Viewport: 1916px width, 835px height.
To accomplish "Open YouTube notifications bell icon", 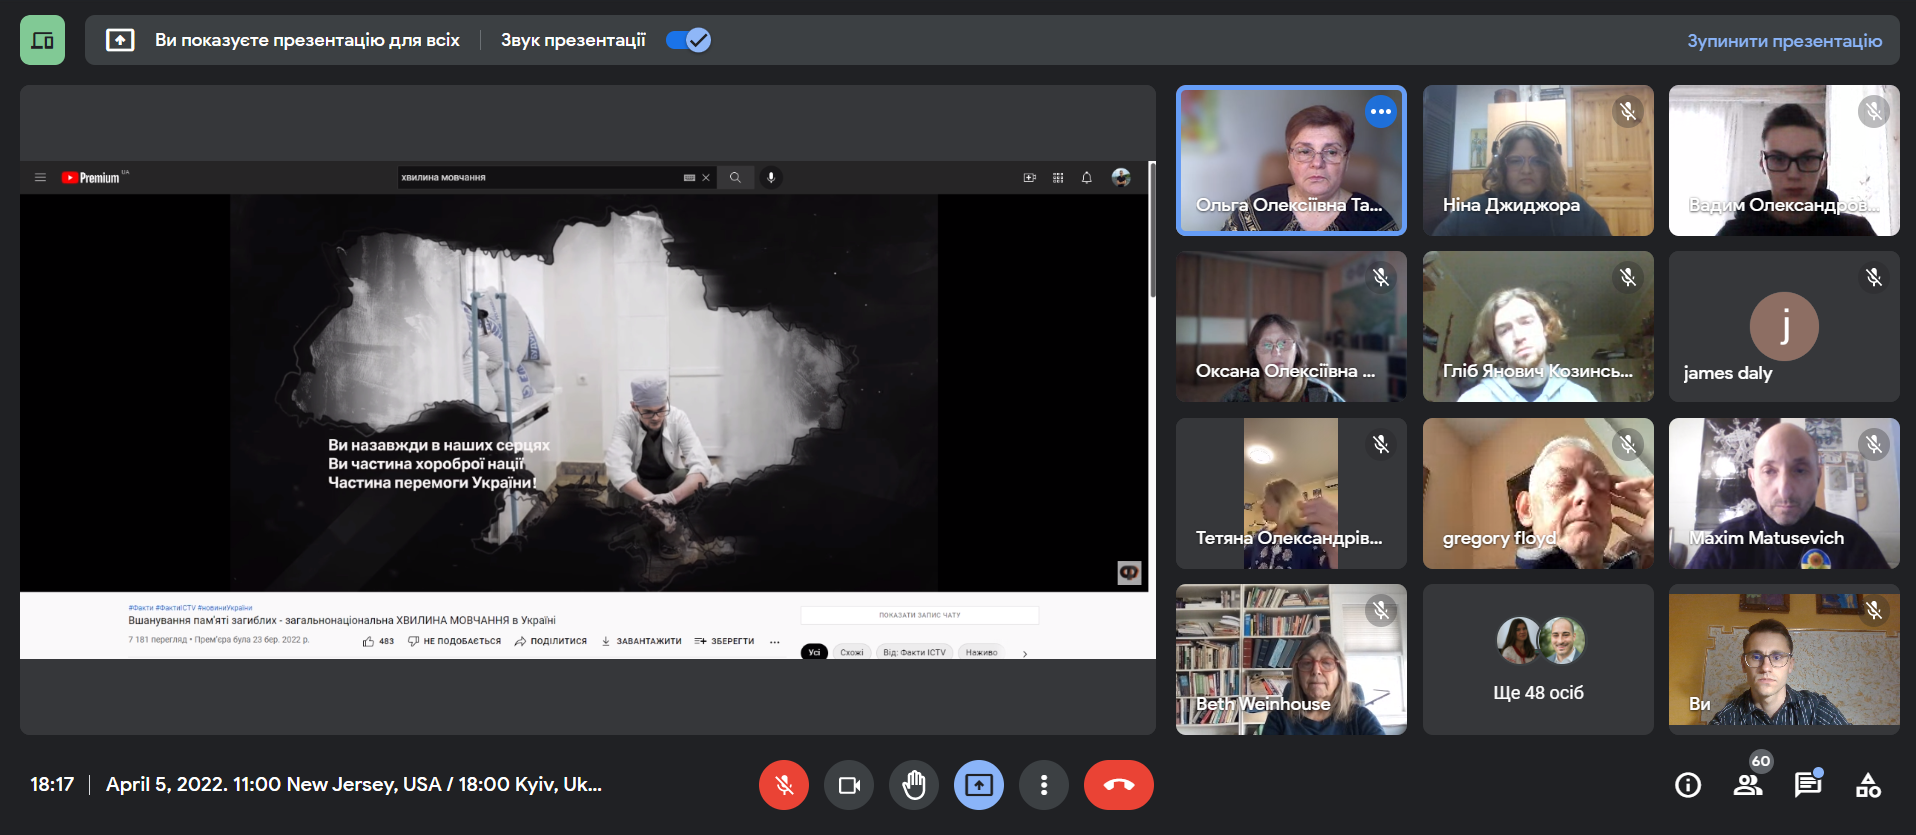I will (x=1086, y=178).
